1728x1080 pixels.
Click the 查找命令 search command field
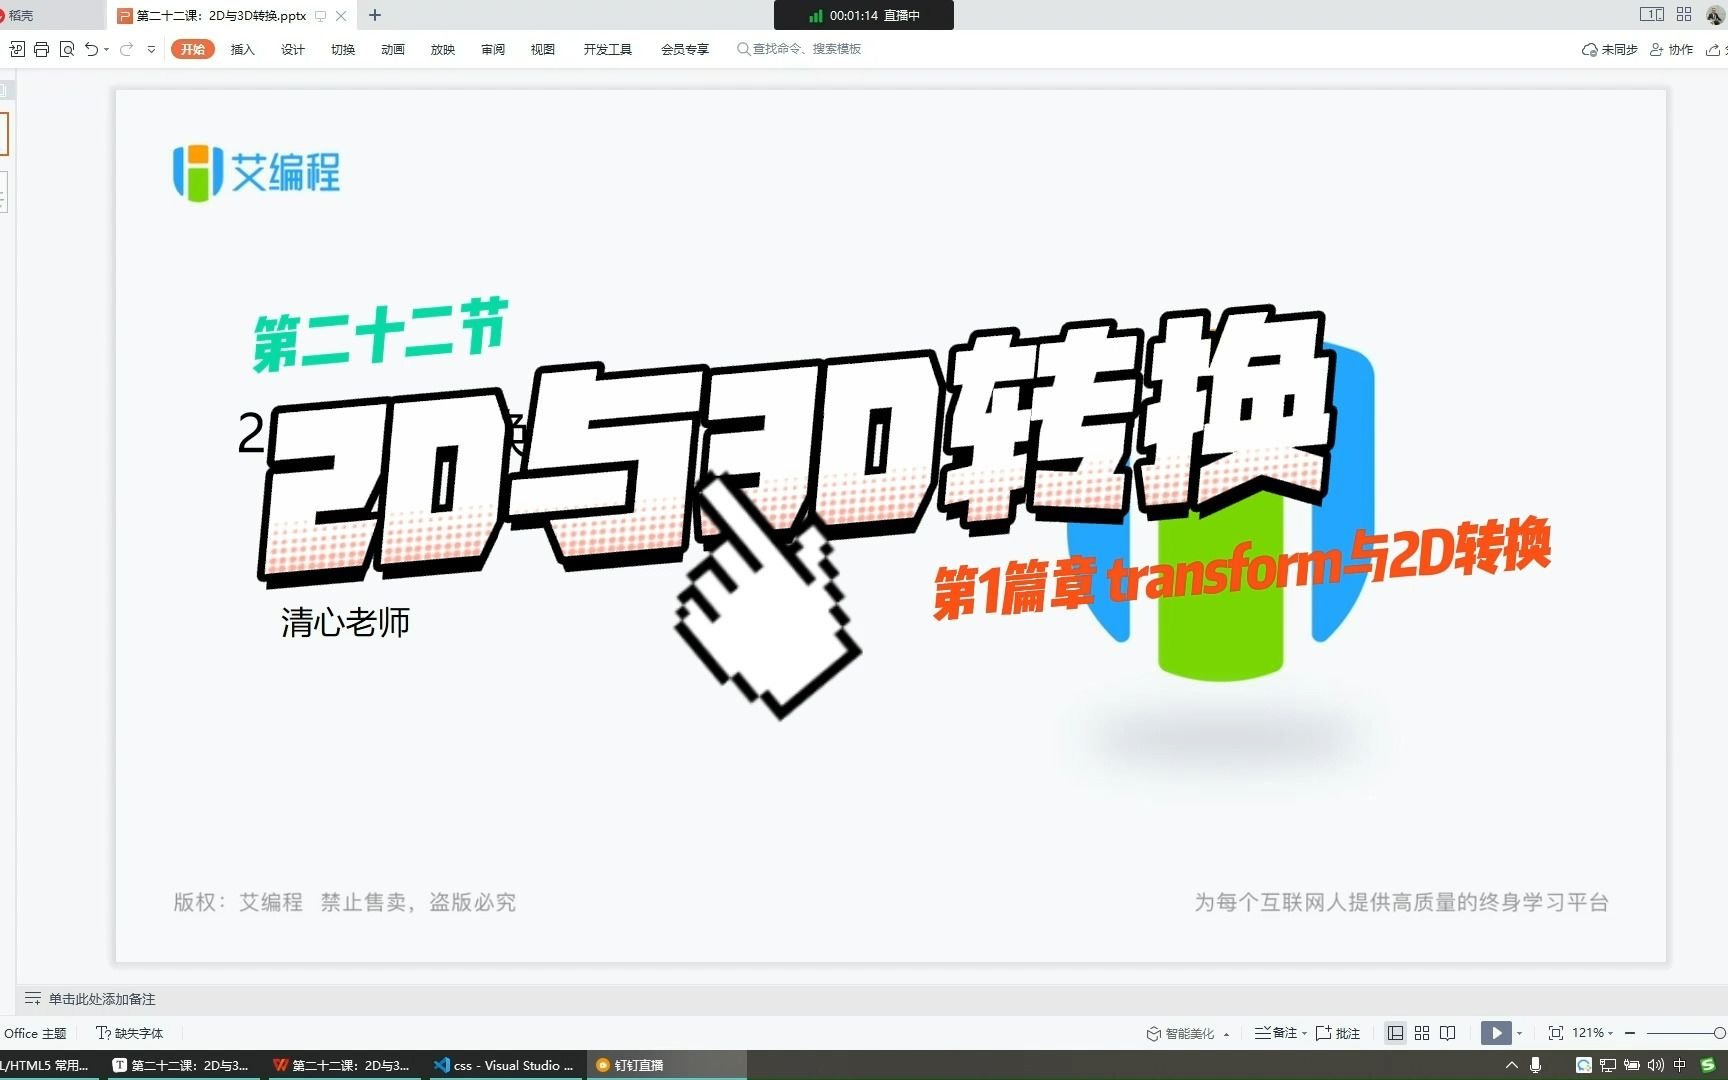[x=800, y=48]
